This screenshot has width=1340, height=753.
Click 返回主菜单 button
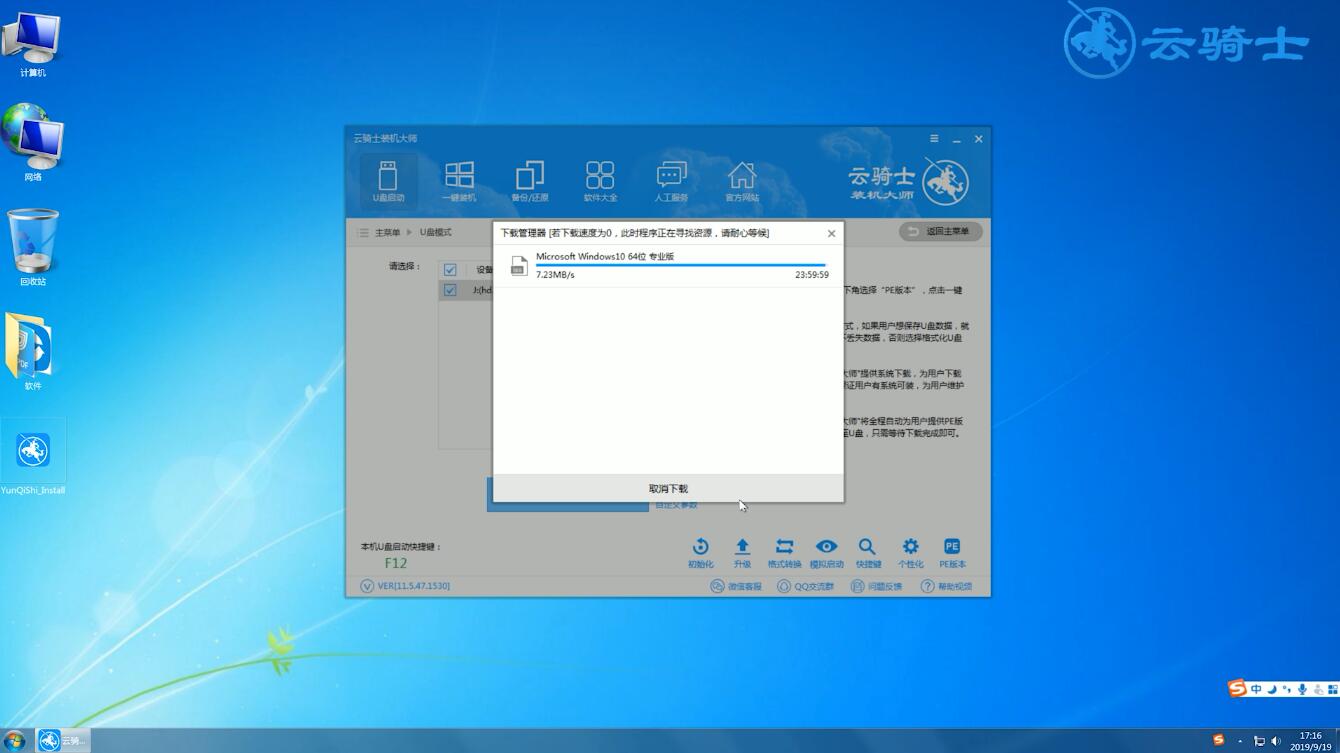click(940, 231)
